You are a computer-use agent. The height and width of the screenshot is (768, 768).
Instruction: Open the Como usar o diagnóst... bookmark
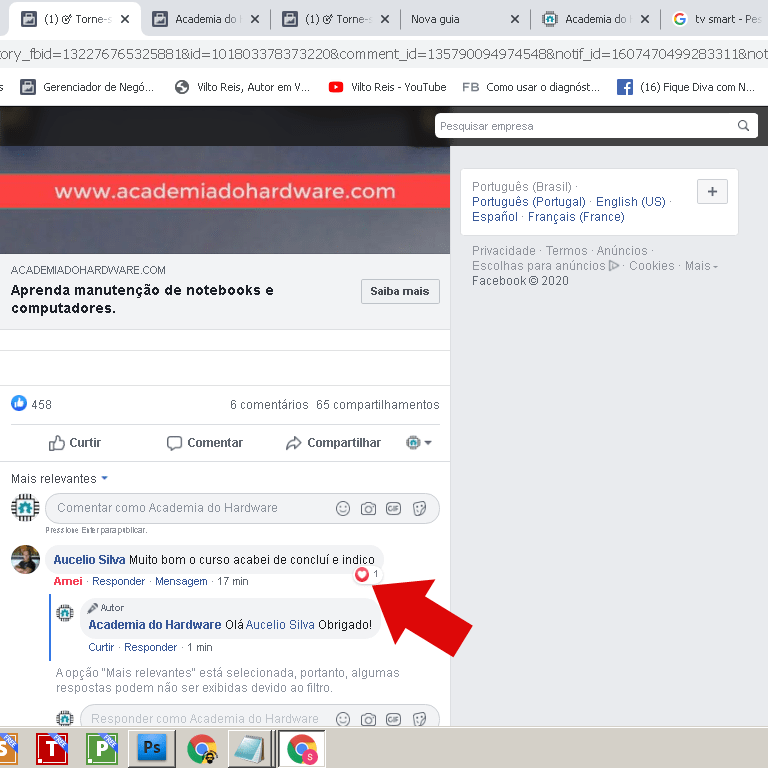tap(531, 87)
